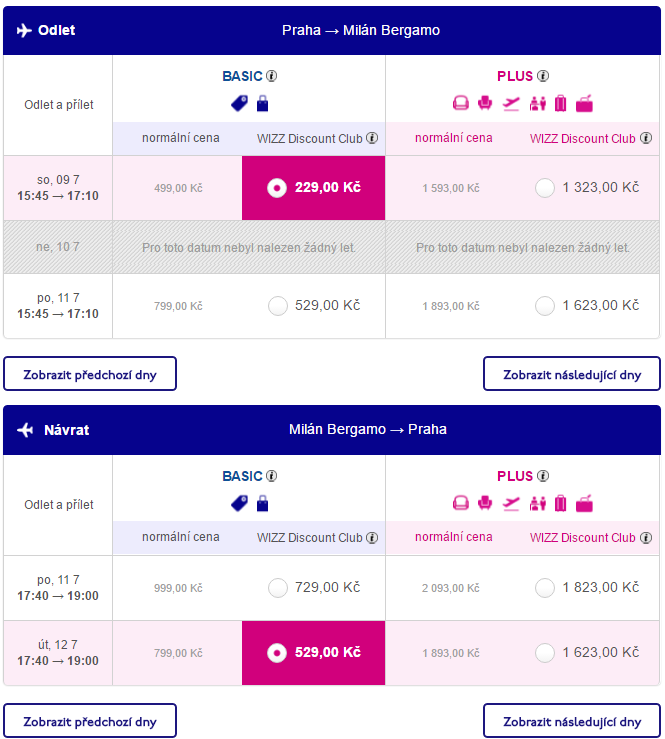Click the Odlet PLUS fare heading
The image size is (665, 739).
[515, 76]
